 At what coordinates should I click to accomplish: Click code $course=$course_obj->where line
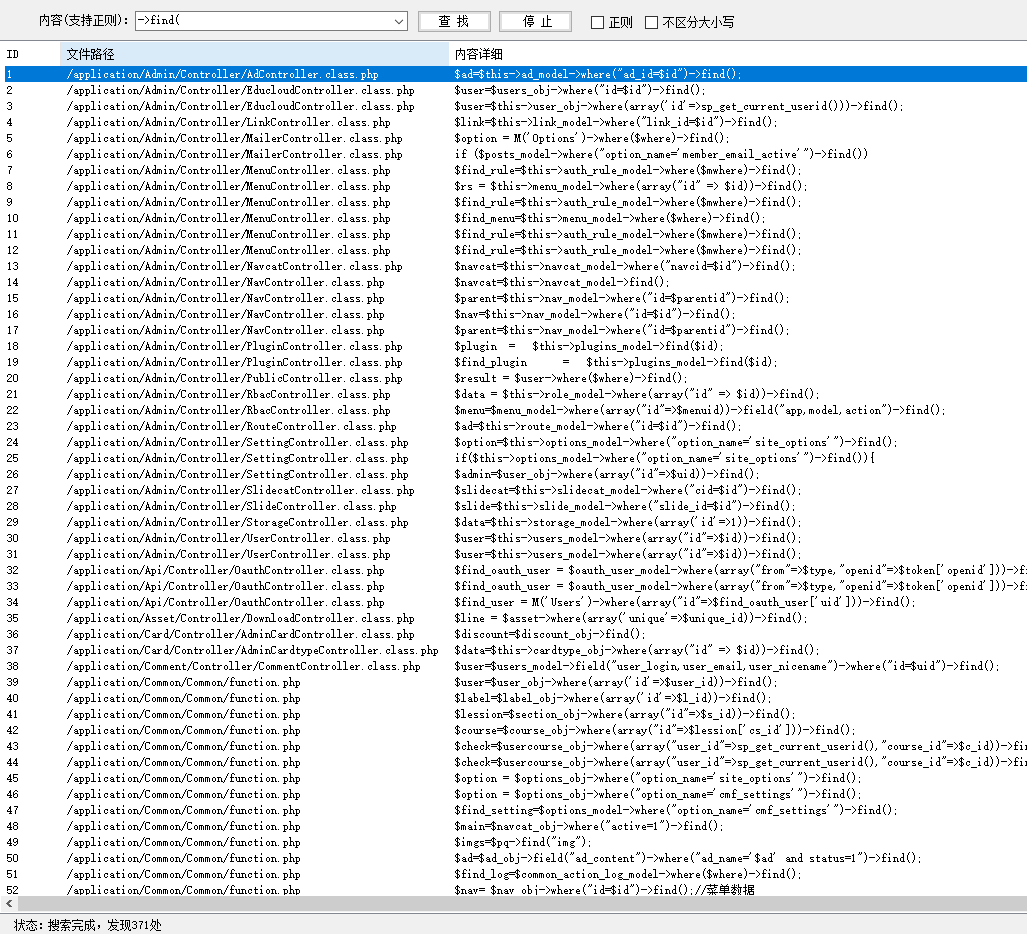pos(654,730)
